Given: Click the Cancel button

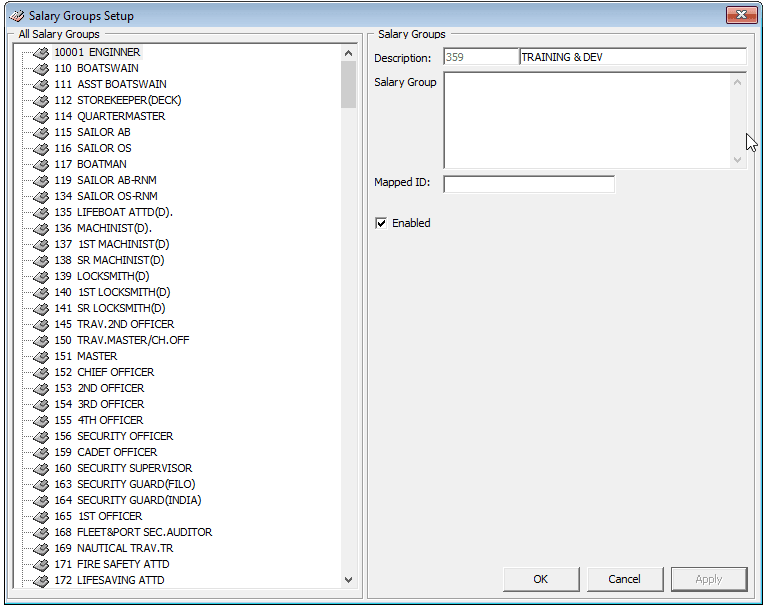Looking at the screenshot, I should [x=624, y=579].
